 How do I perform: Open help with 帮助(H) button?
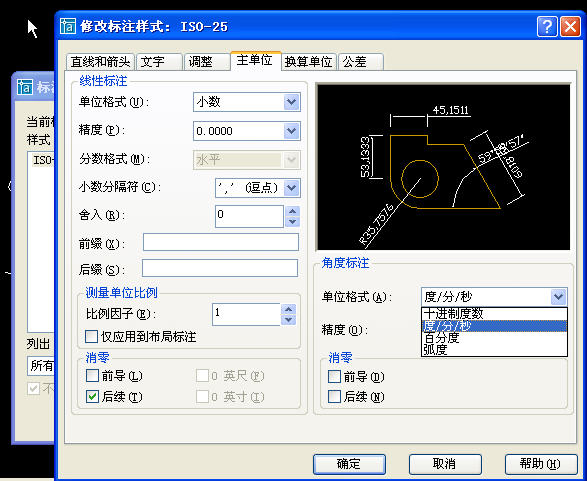pos(541,464)
